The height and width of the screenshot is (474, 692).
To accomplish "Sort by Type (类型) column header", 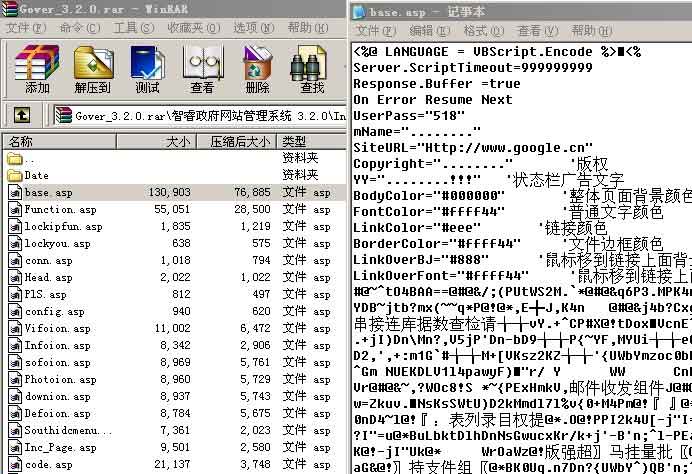I will click(311, 142).
